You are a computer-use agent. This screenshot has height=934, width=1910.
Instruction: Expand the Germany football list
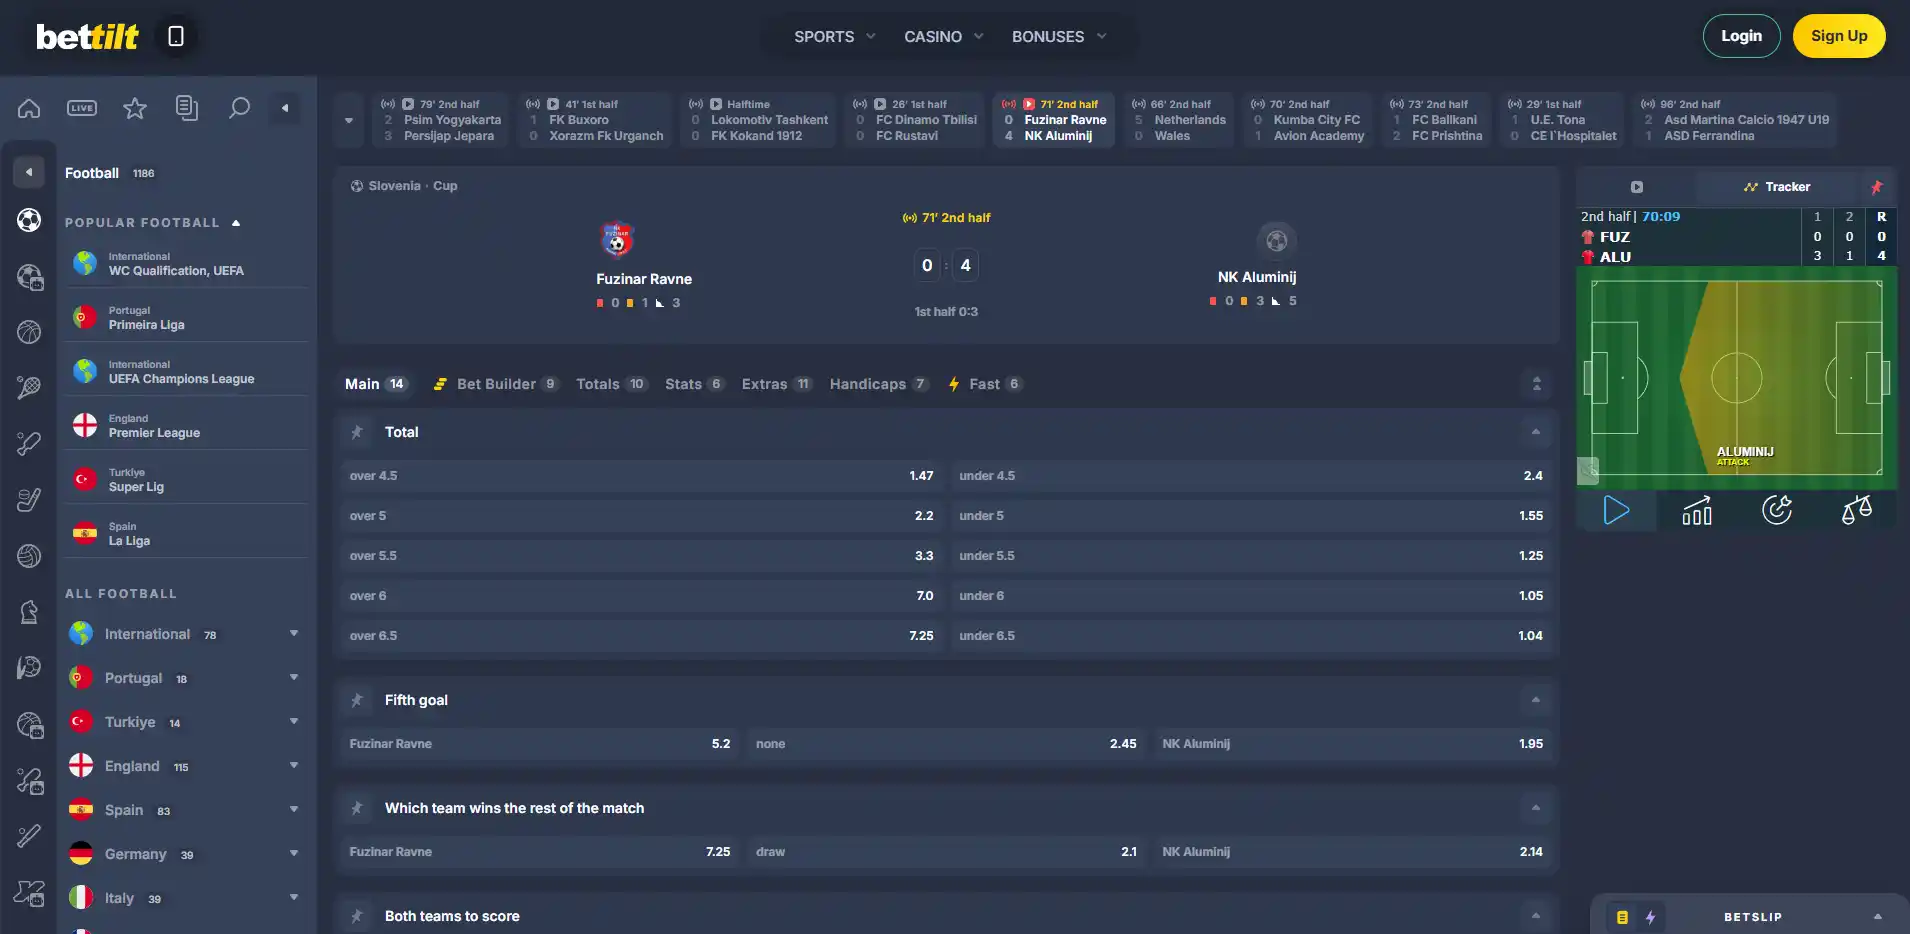(294, 853)
